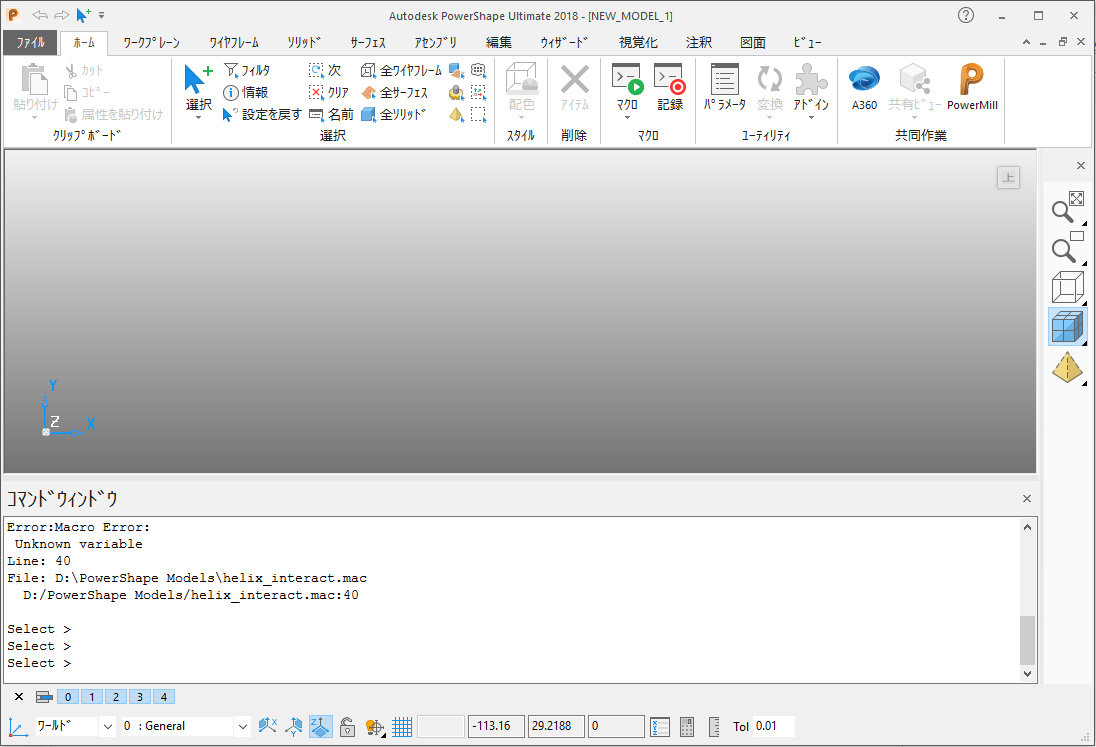Click the select solids-and-surfaces icon

coord(456,71)
